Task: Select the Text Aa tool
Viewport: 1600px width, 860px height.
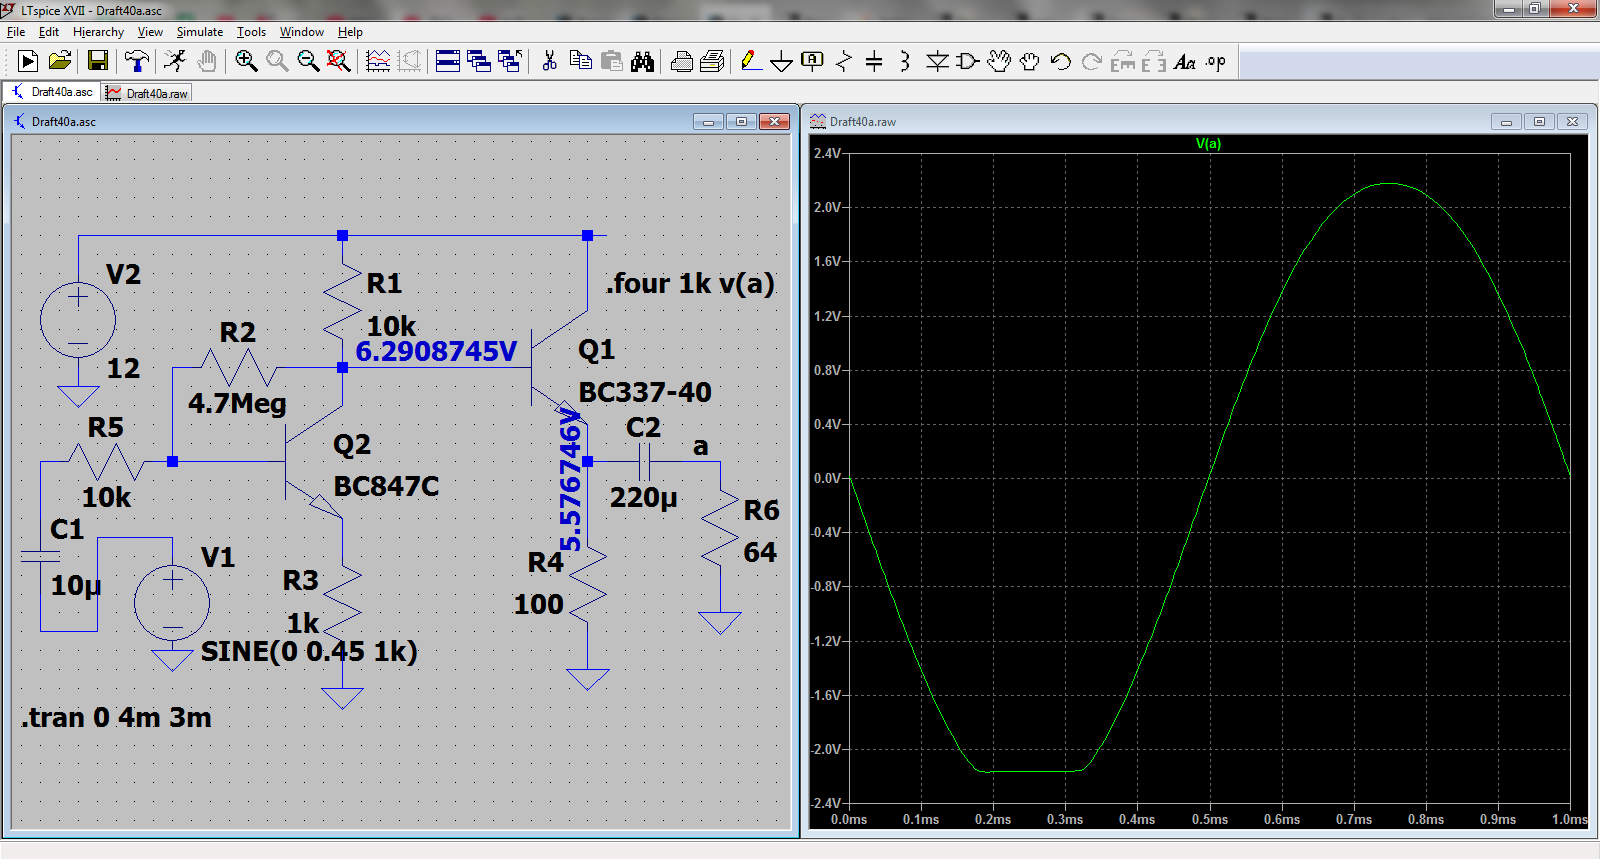Action: pos(1184,62)
